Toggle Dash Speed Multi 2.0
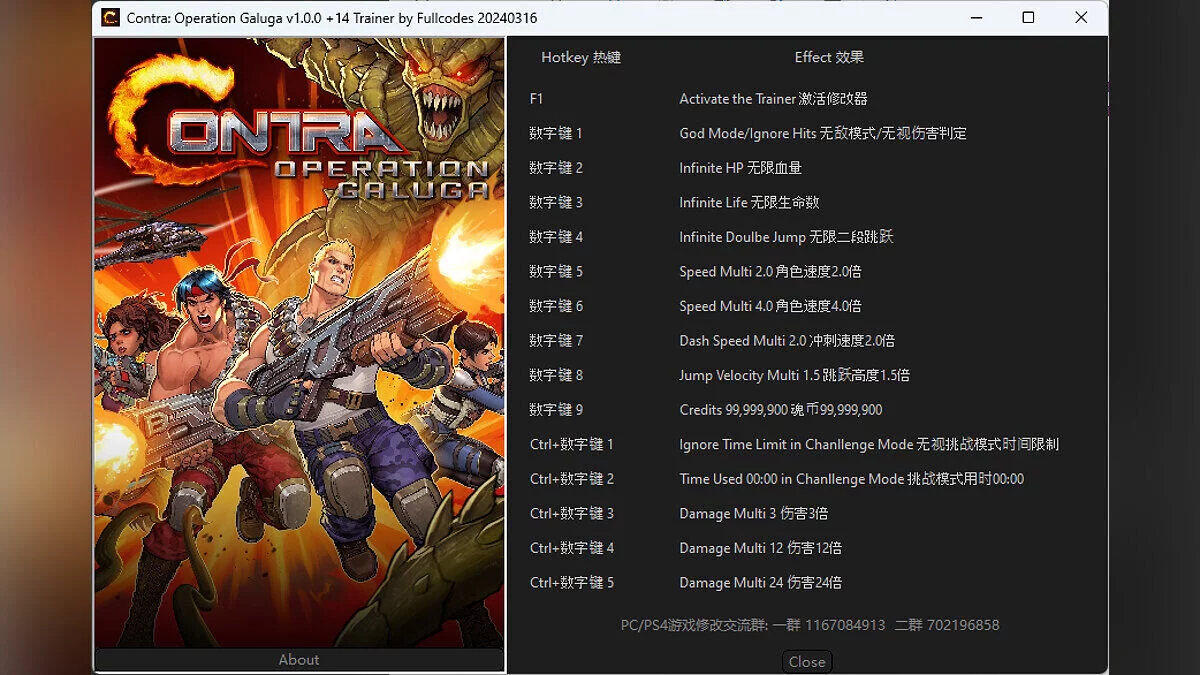 786,341
